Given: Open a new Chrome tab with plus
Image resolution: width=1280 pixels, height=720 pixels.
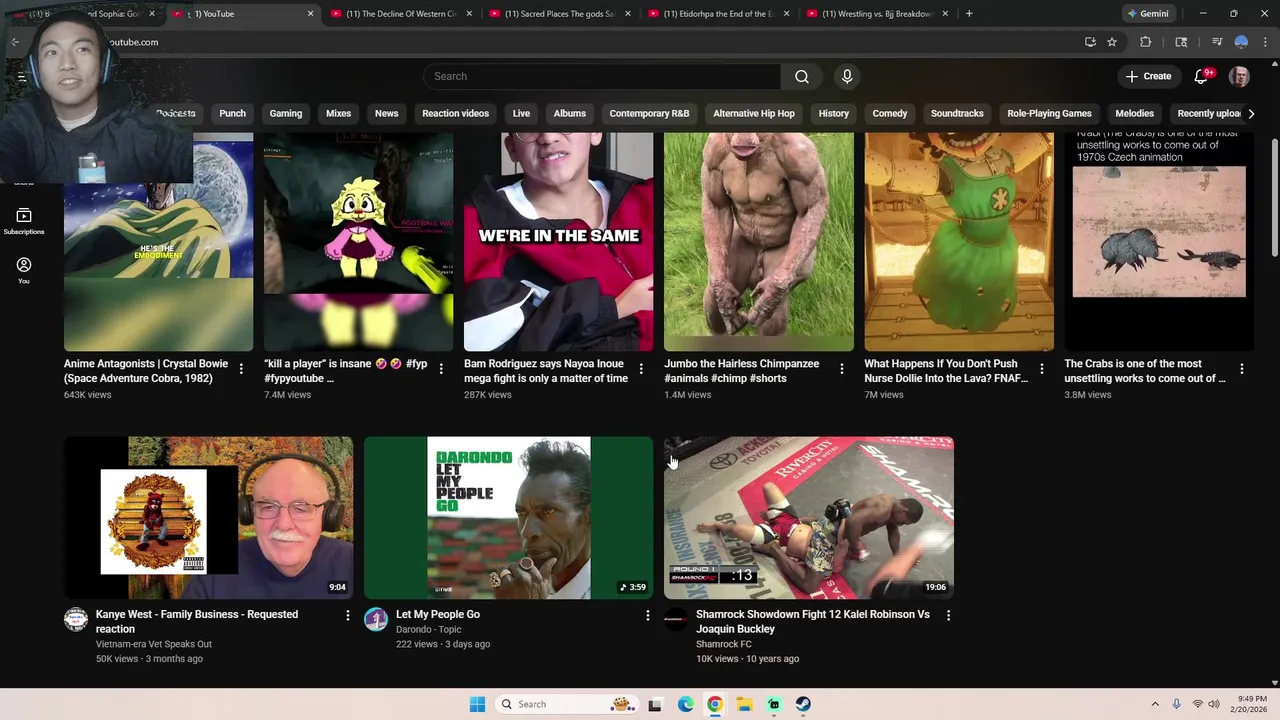Looking at the screenshot, I should point(969,14).
